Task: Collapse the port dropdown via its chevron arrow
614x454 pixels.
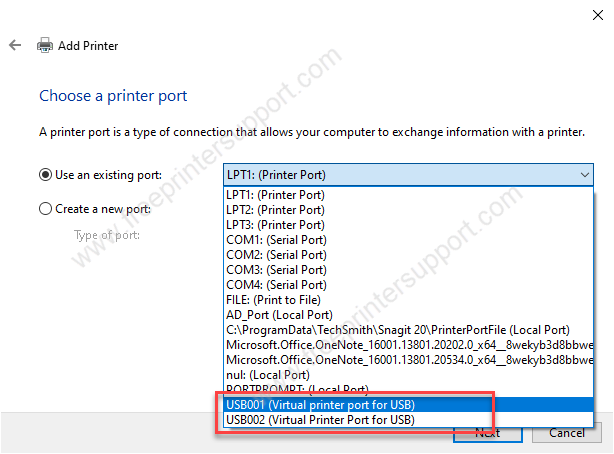Action: coord(585,175)
